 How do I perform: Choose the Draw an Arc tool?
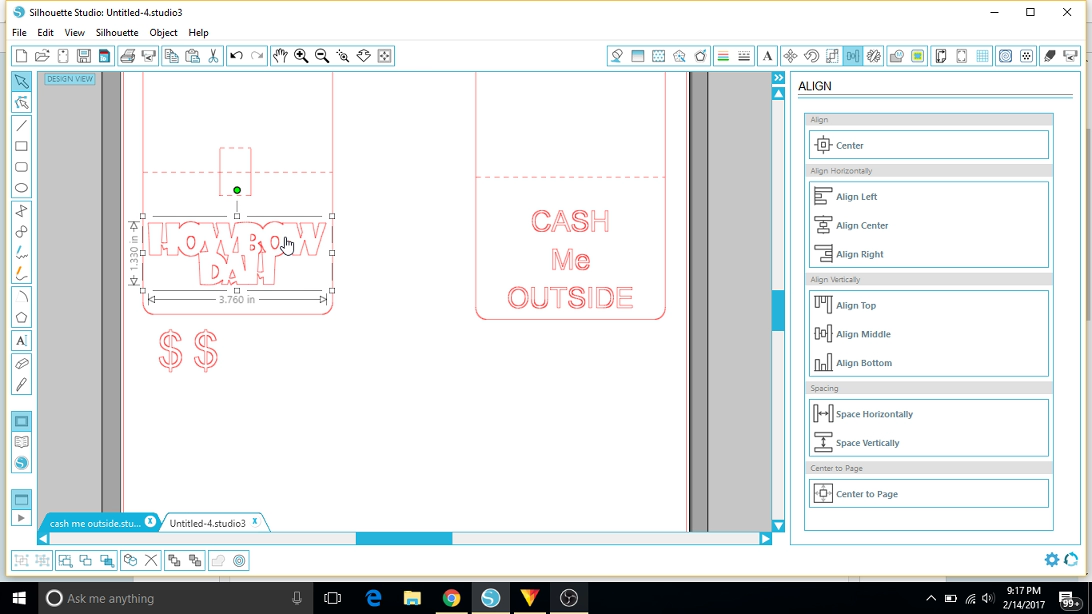22,297
